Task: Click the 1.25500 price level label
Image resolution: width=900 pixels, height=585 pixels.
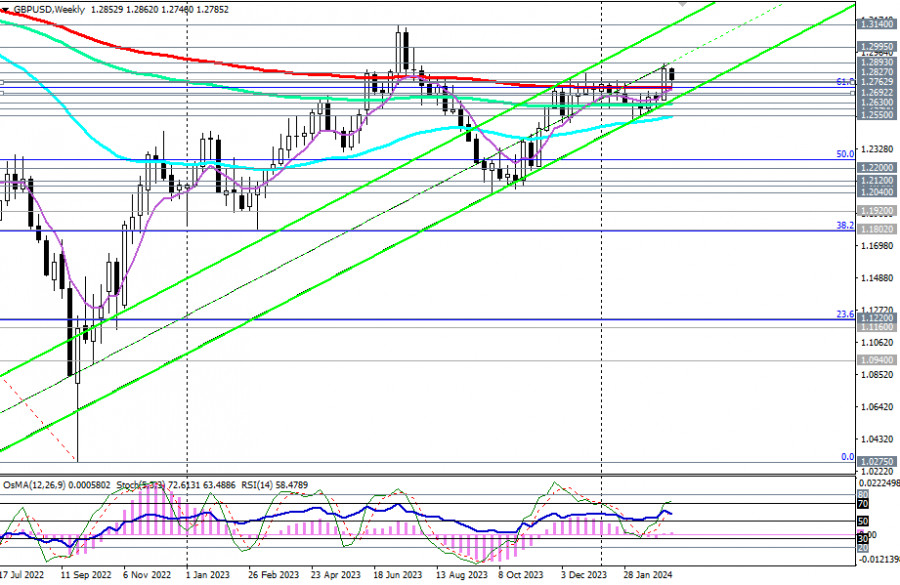Action: tap(876, 114)
